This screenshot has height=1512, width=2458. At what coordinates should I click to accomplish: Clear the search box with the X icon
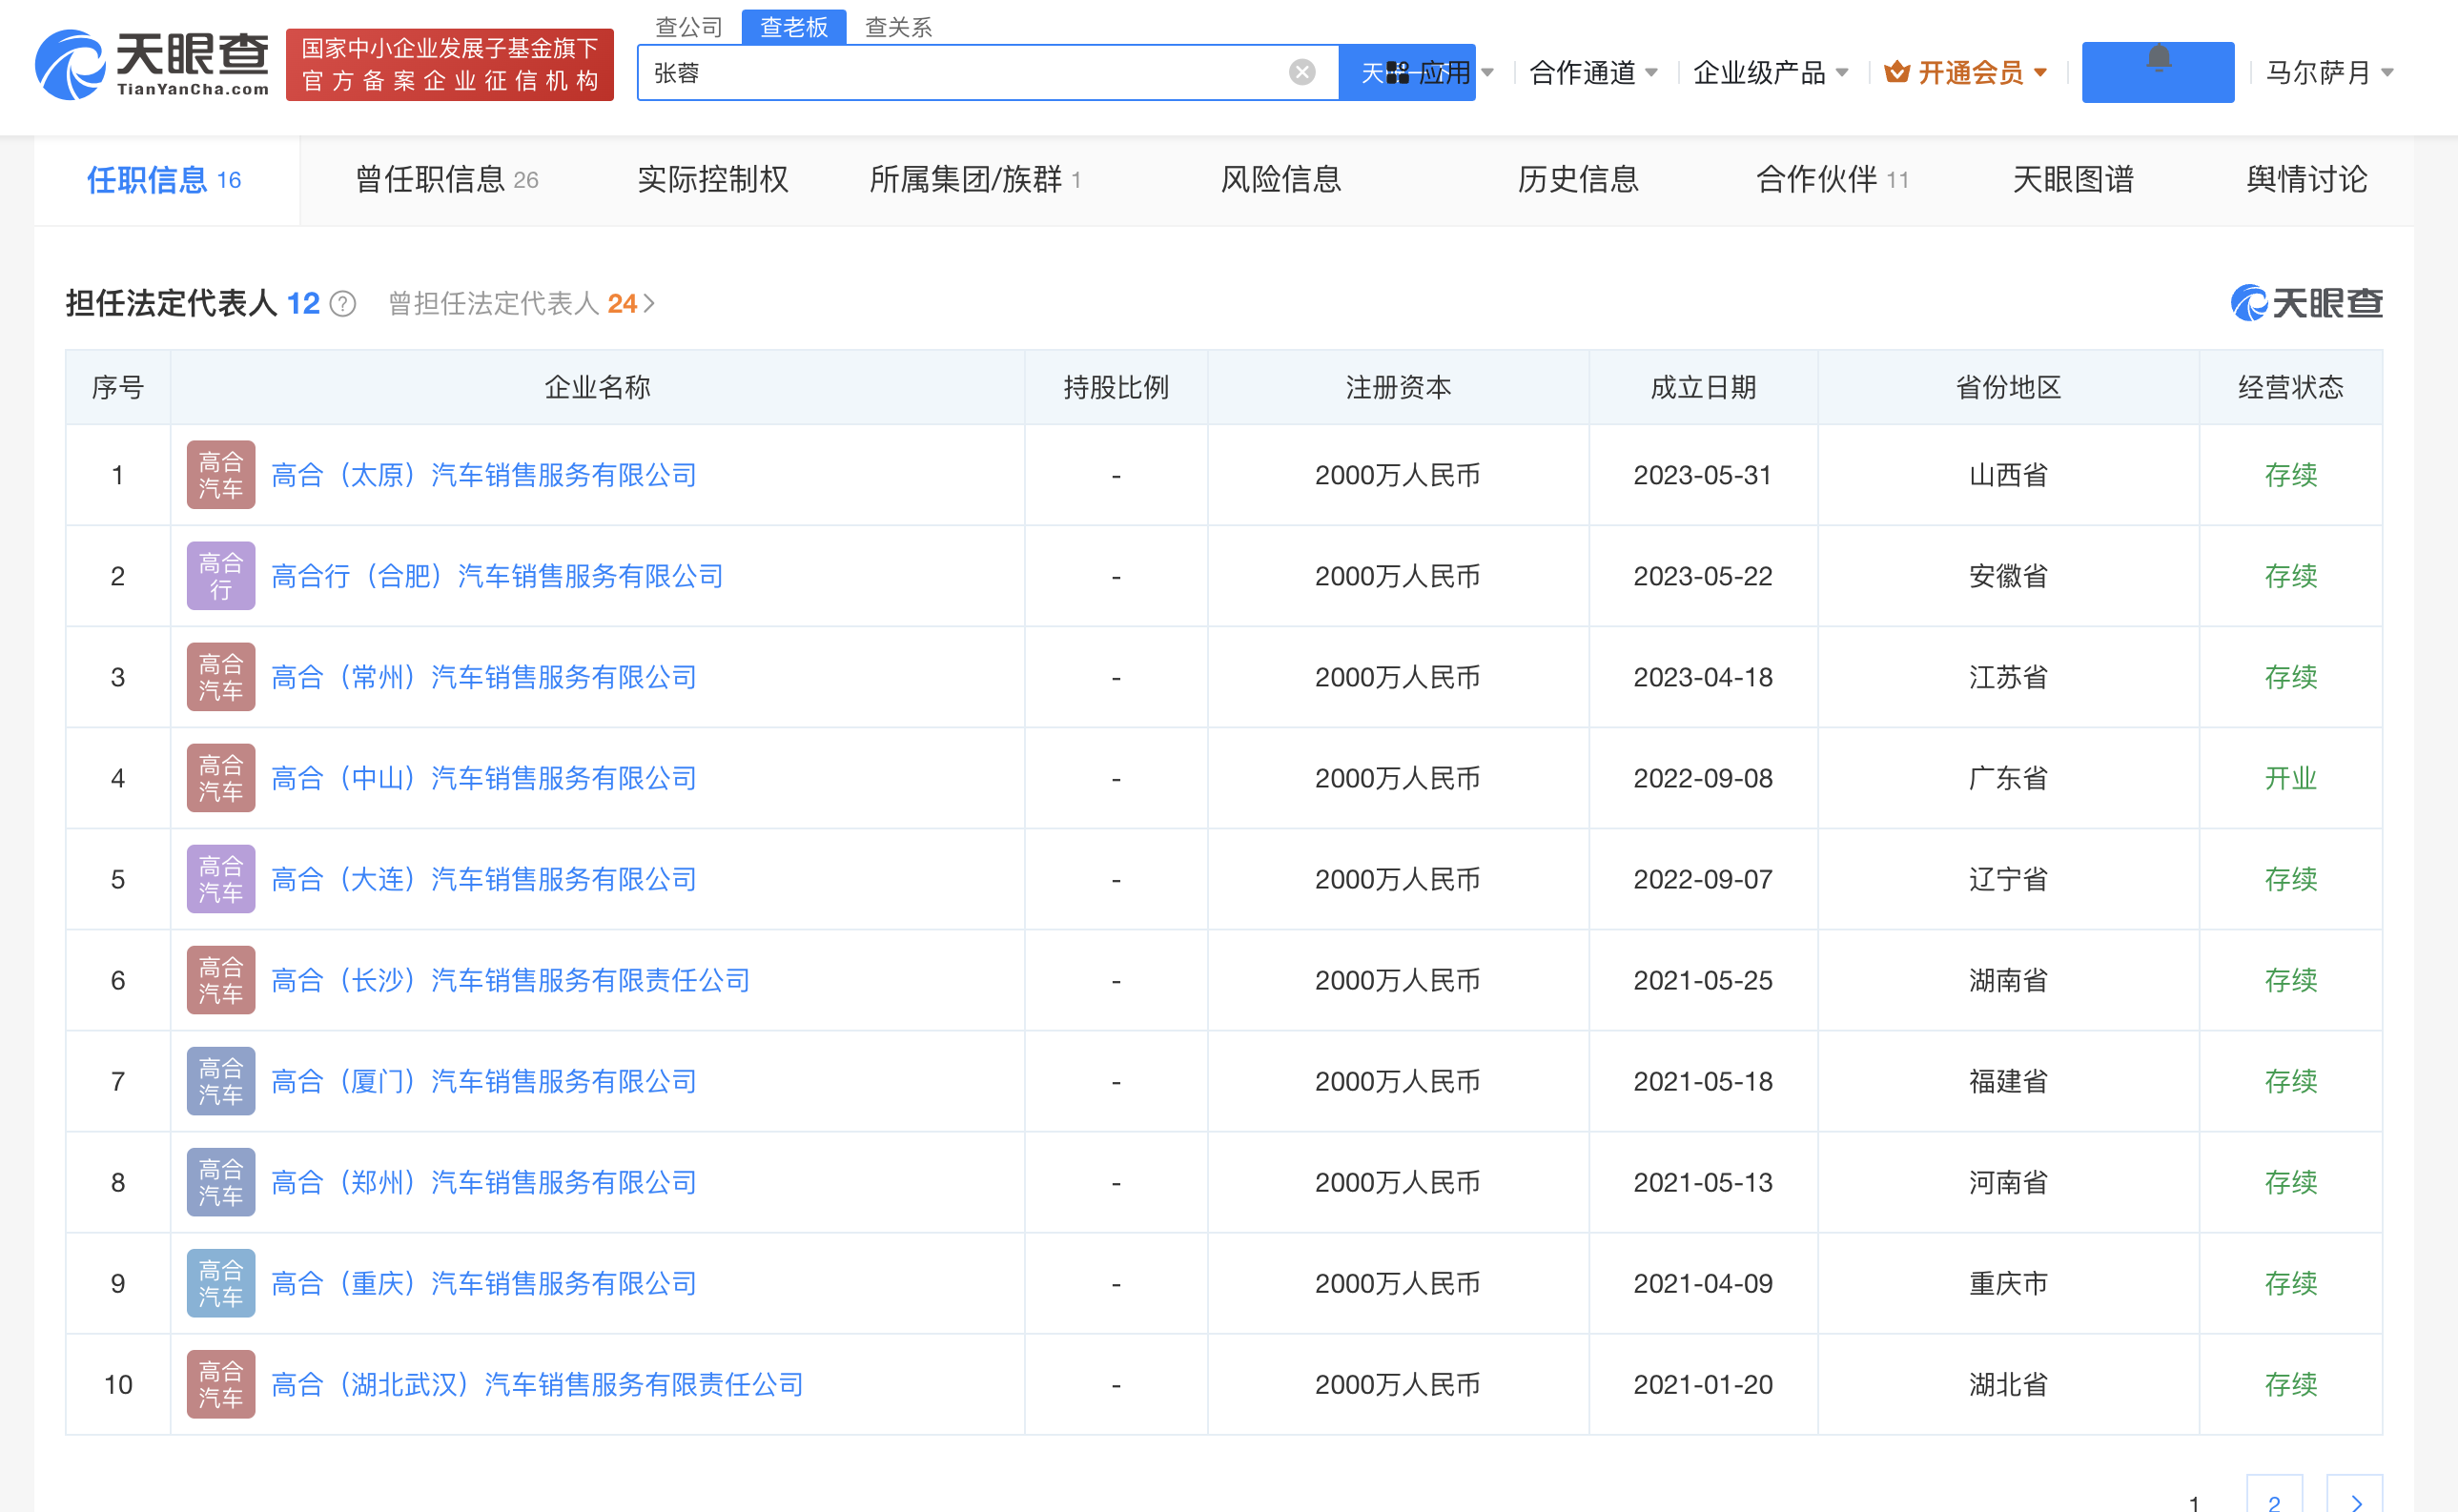[x=1302, y=72]
